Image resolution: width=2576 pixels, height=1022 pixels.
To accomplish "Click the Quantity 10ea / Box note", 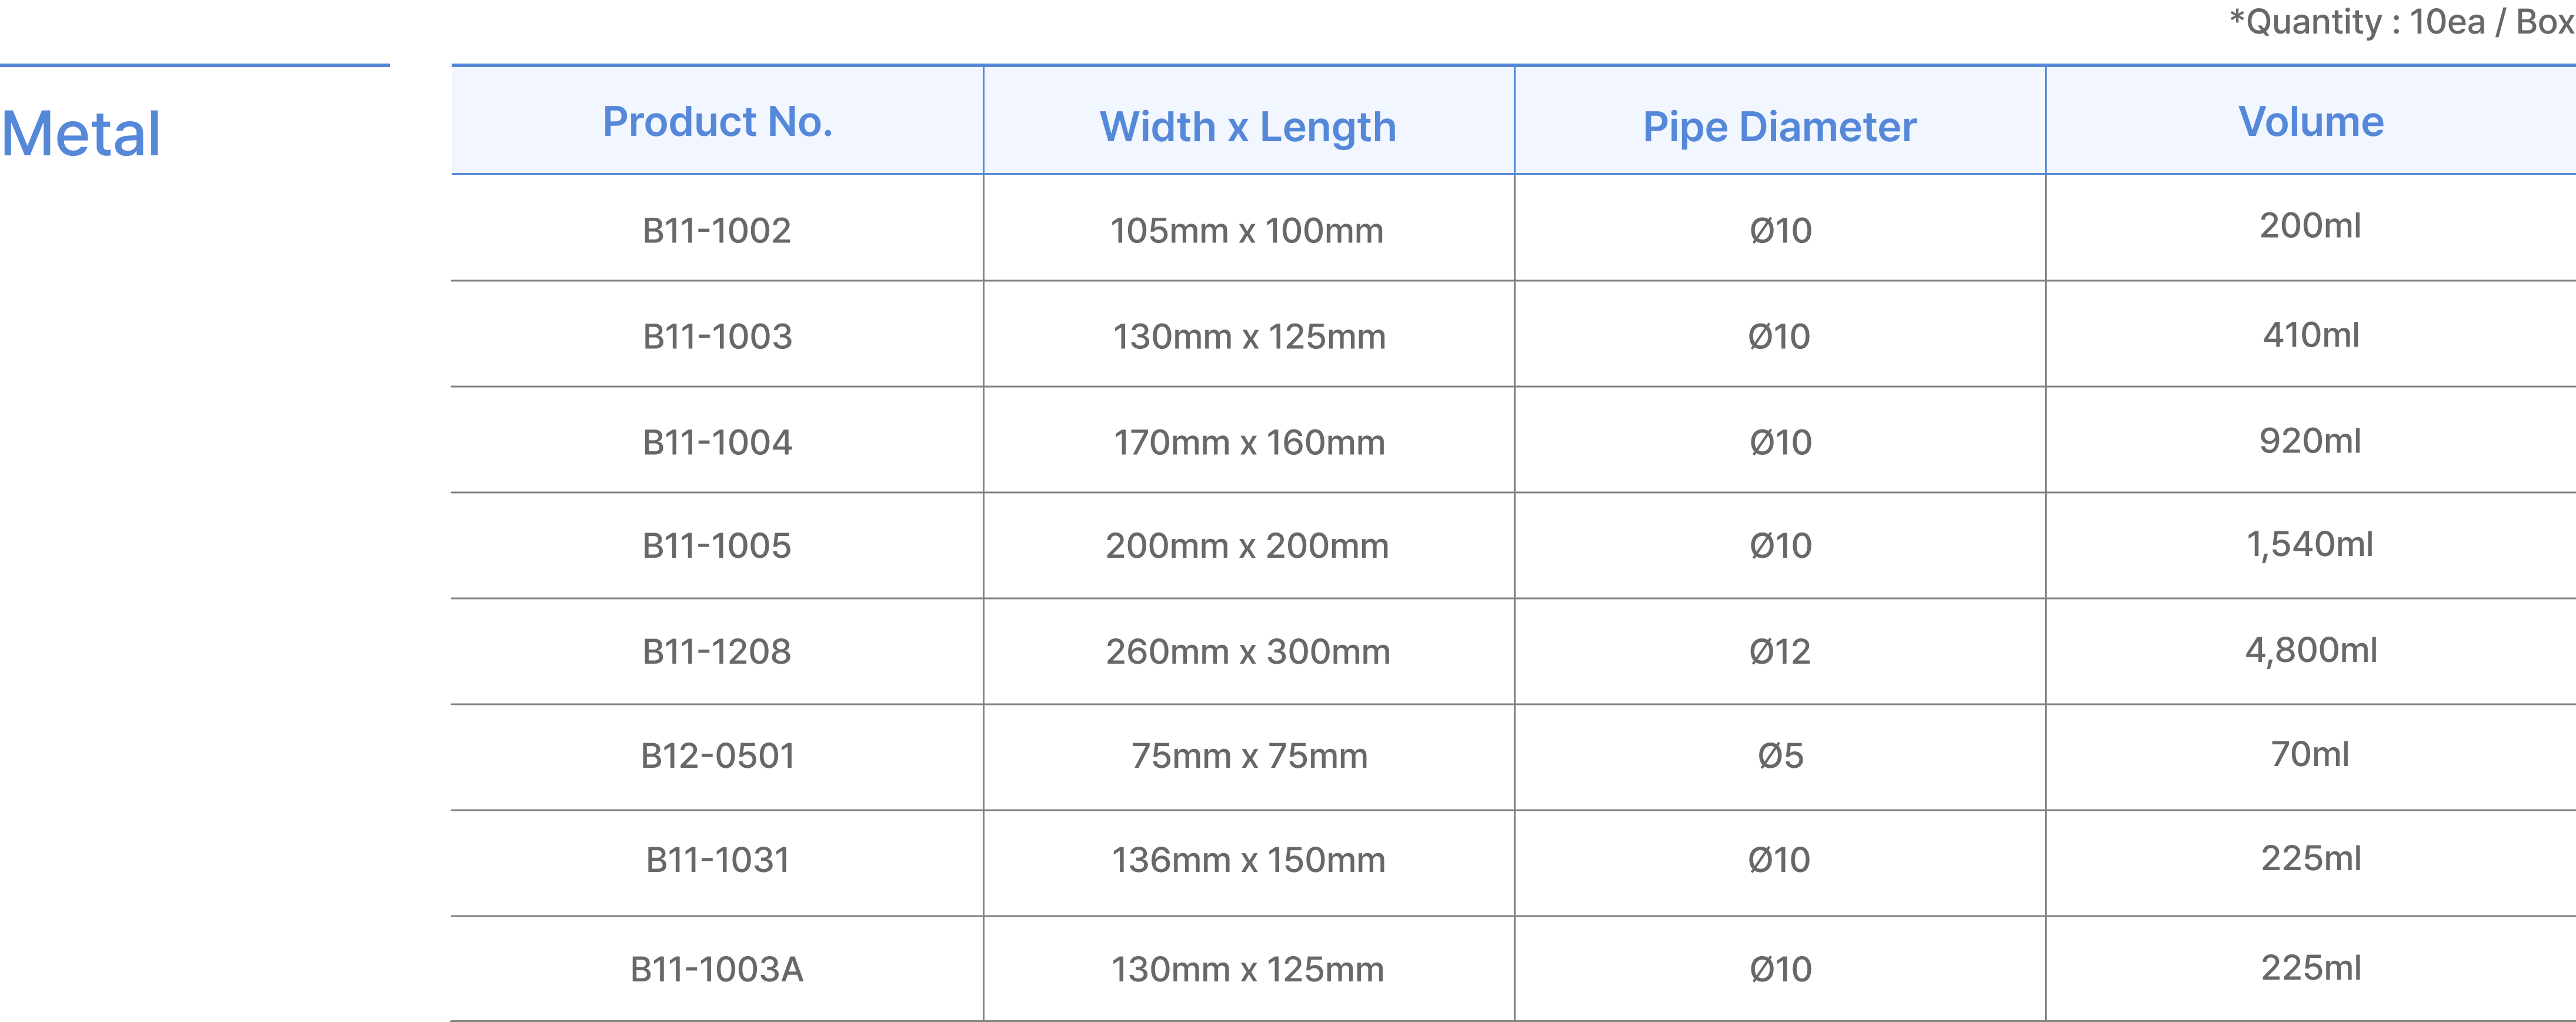I will coord(2400,22).
